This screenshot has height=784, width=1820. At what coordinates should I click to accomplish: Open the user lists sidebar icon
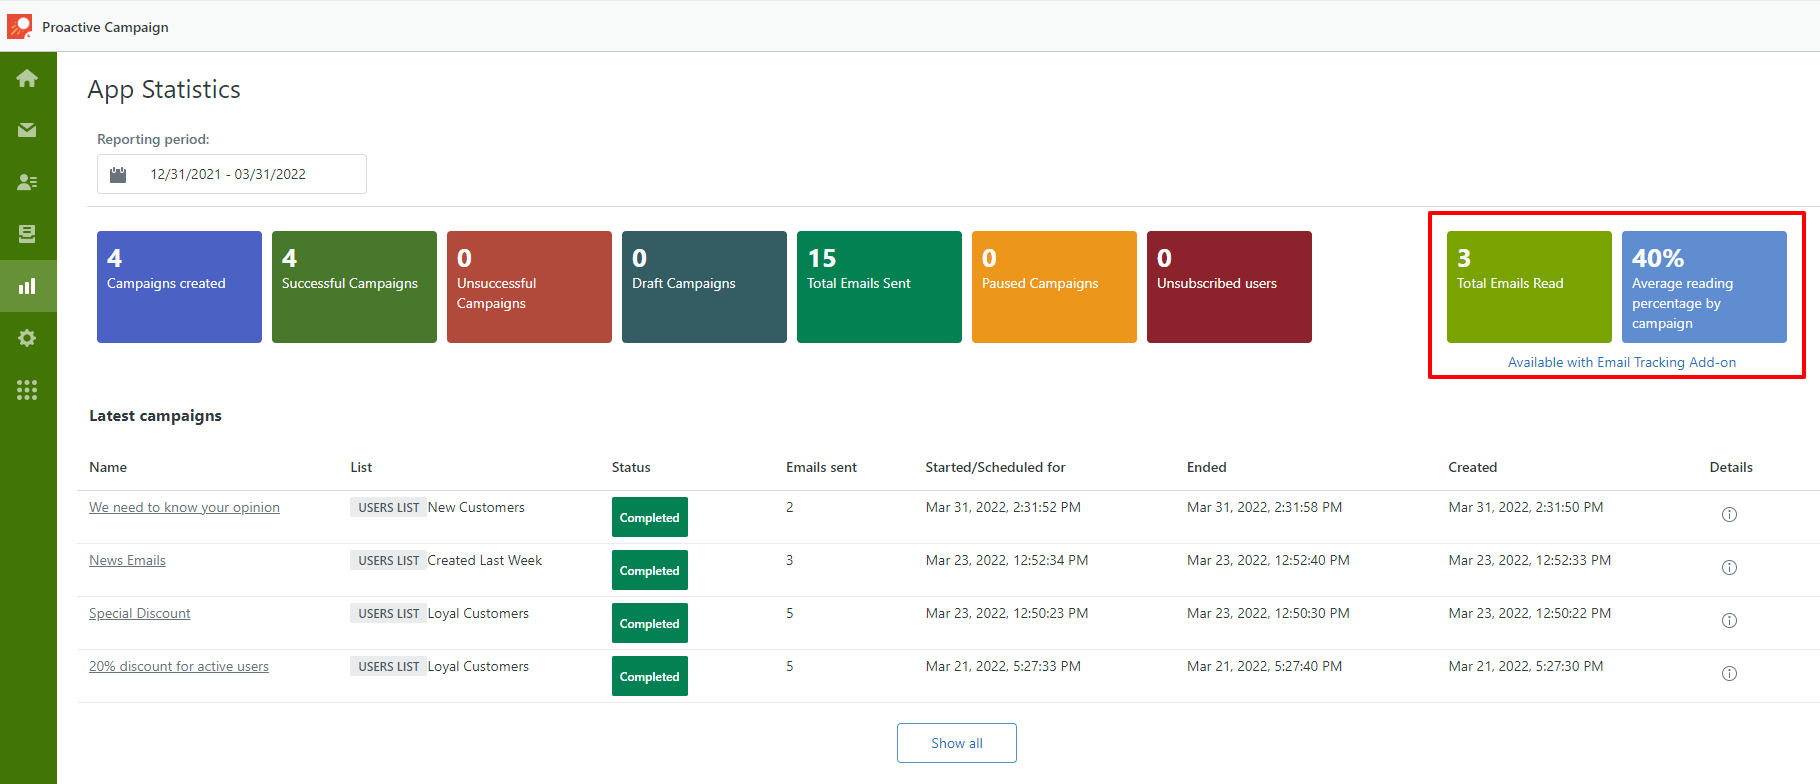27,182
